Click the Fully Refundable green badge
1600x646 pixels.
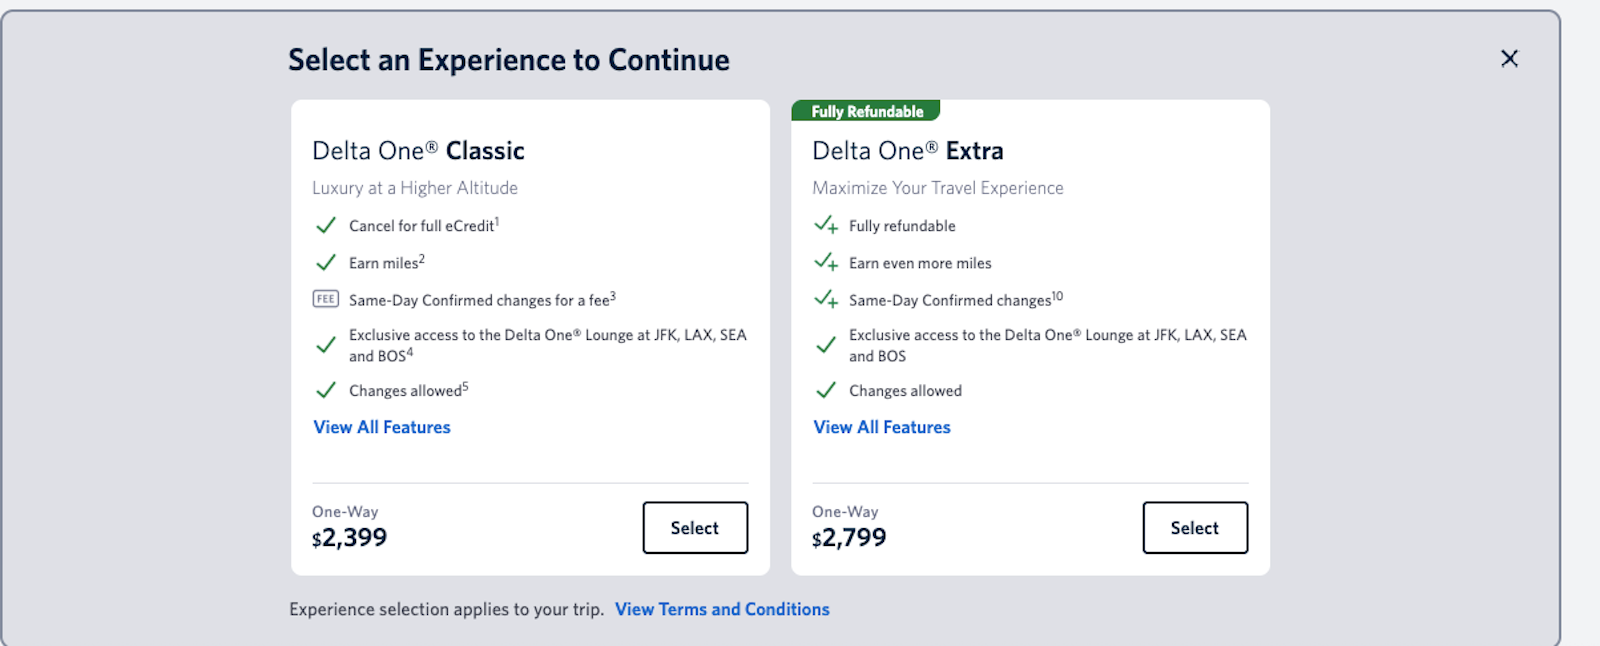[x=866, y=111]
